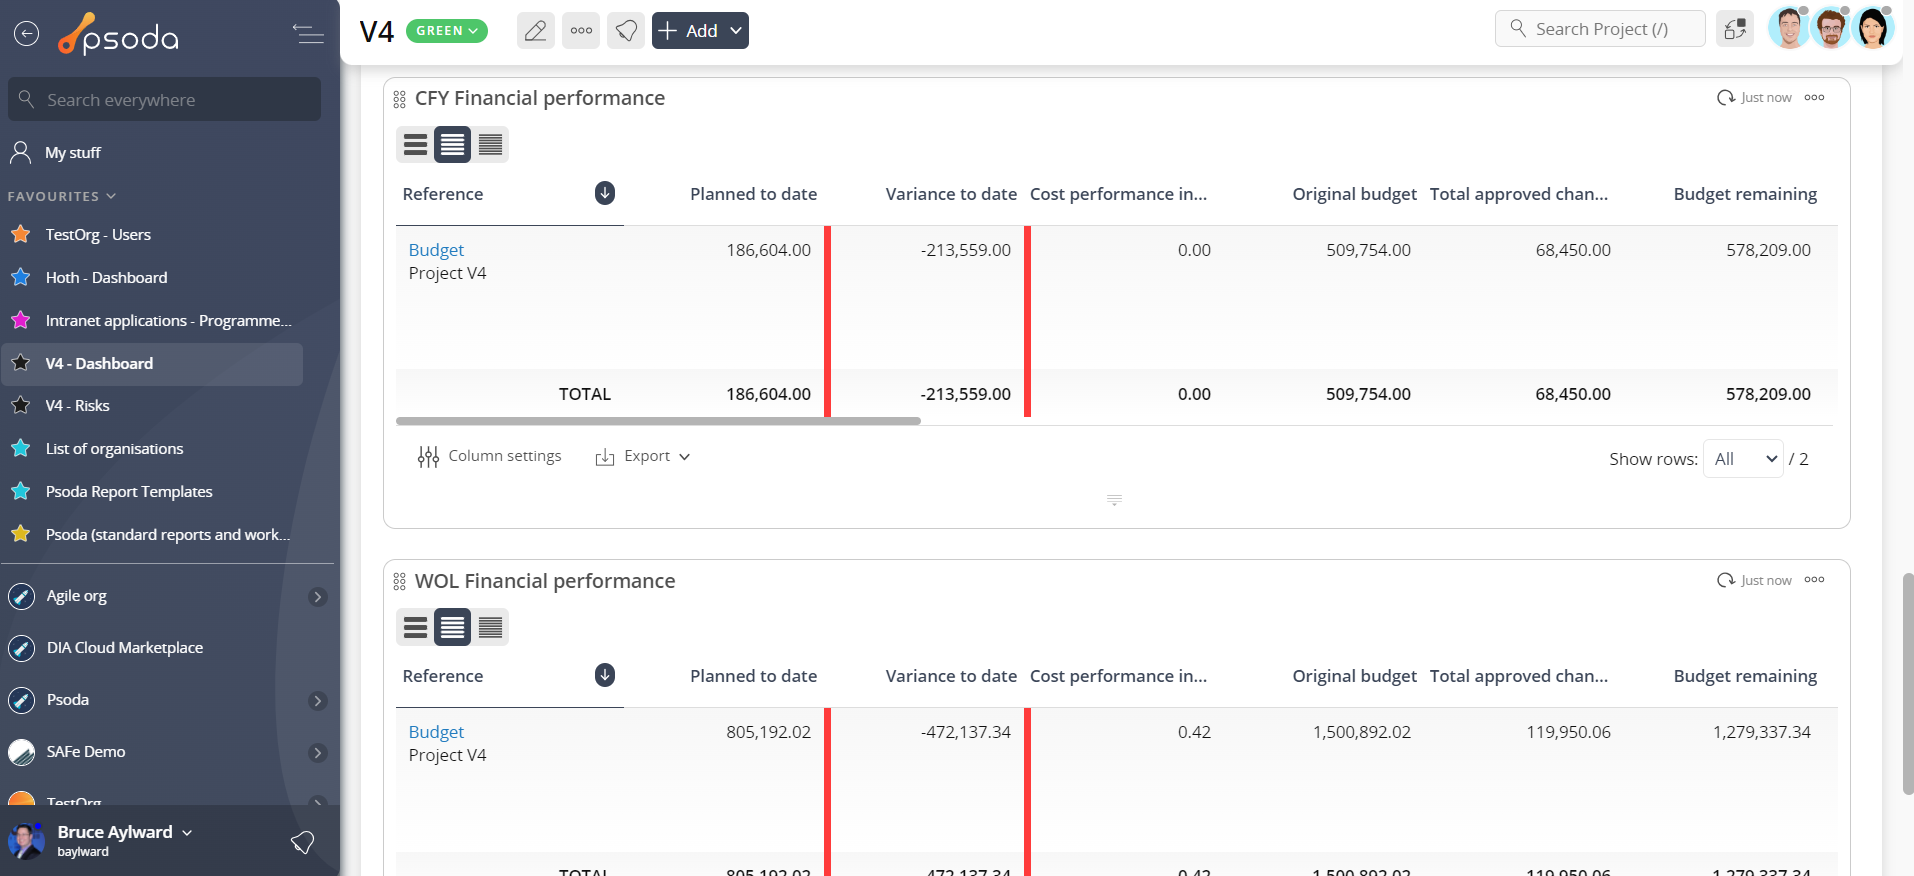Open WOL Financial performance widget options menu

click(x=1814, y=580)
